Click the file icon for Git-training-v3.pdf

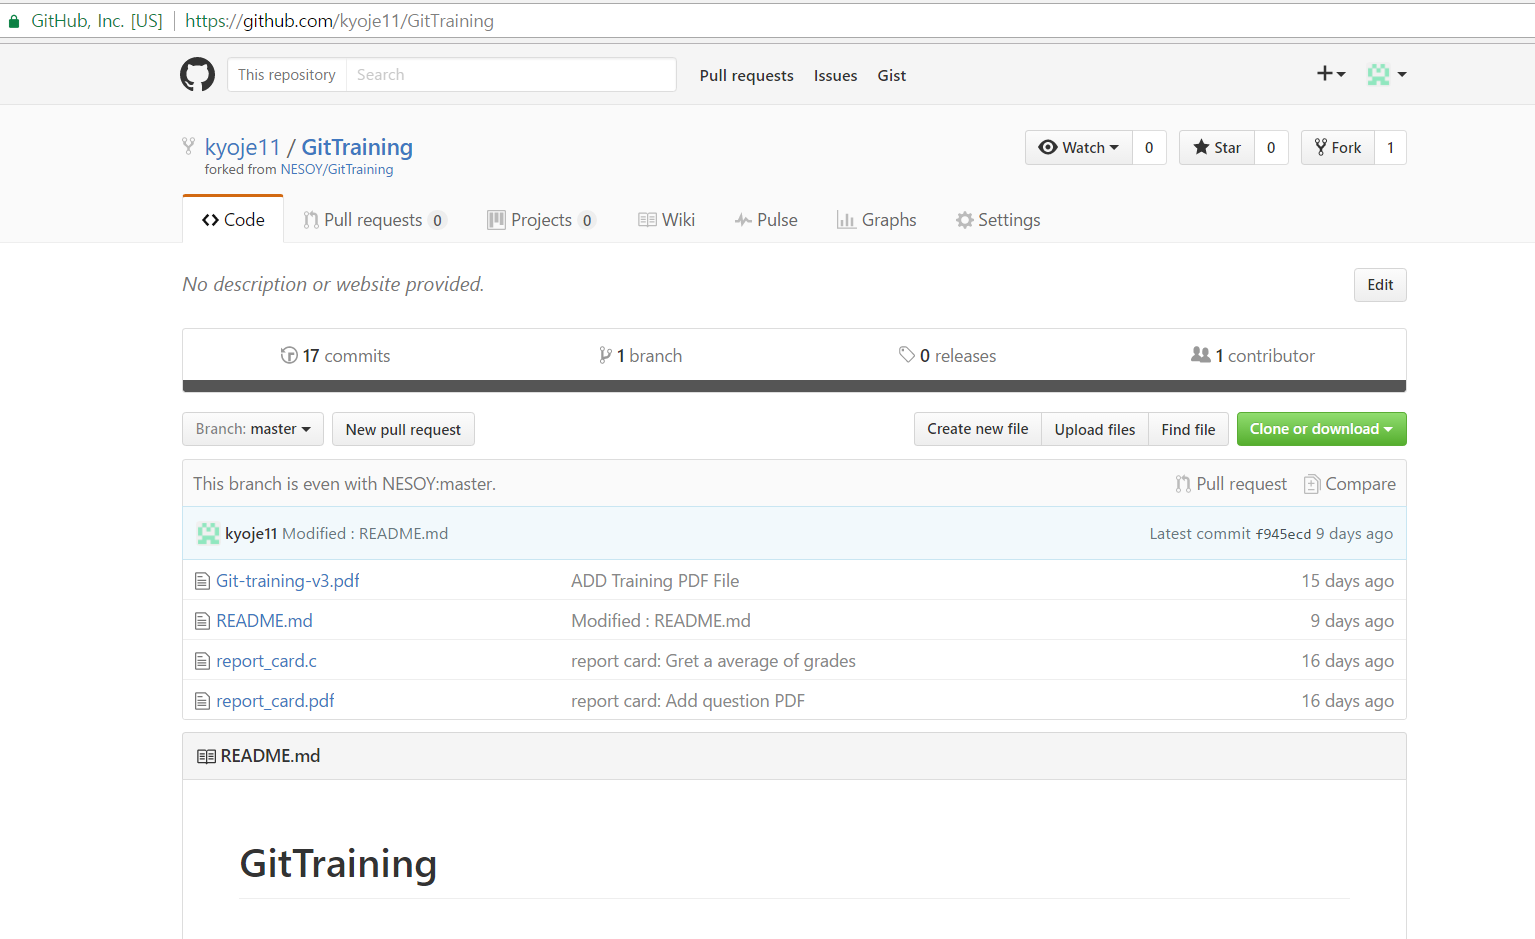point(202,581)
